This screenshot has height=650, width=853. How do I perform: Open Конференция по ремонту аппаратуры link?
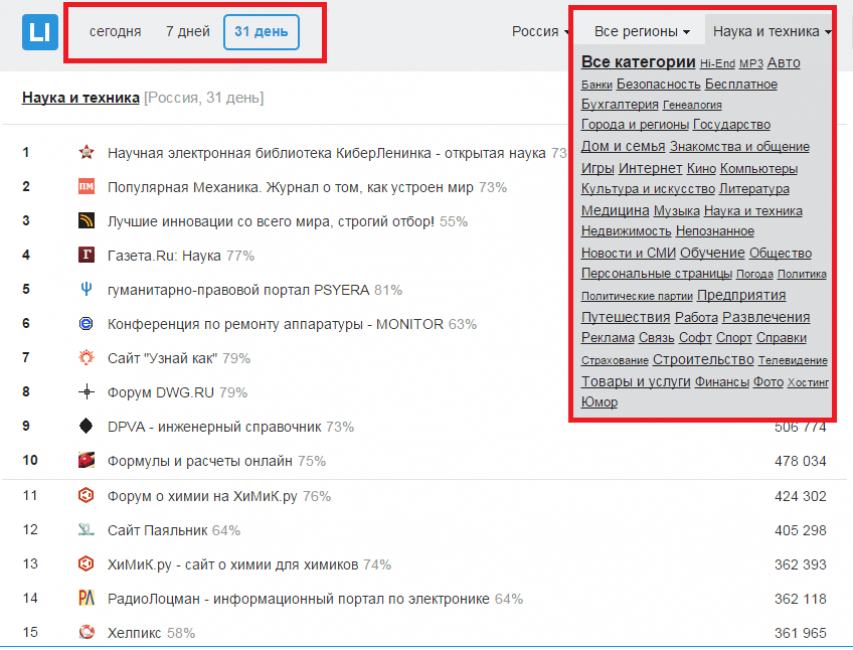[x=275, y=325]
